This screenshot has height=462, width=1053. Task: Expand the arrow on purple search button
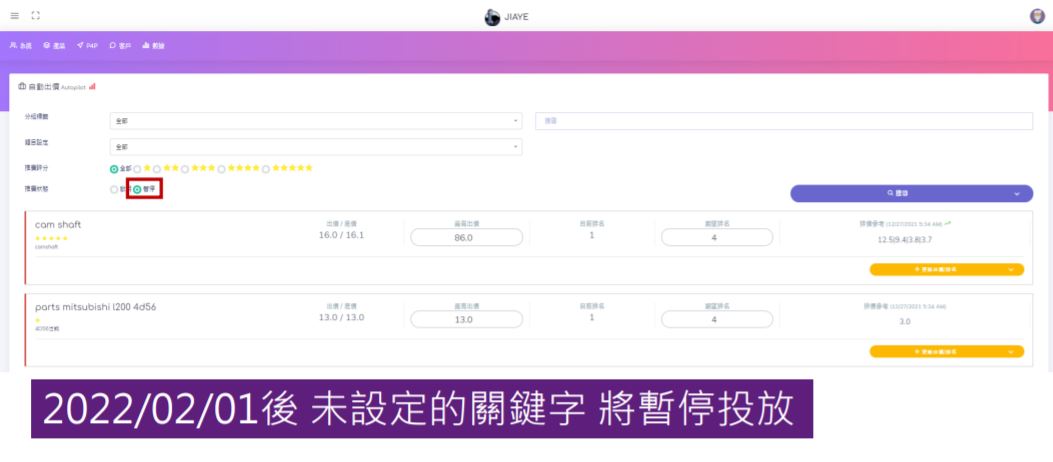(1017, 194)
